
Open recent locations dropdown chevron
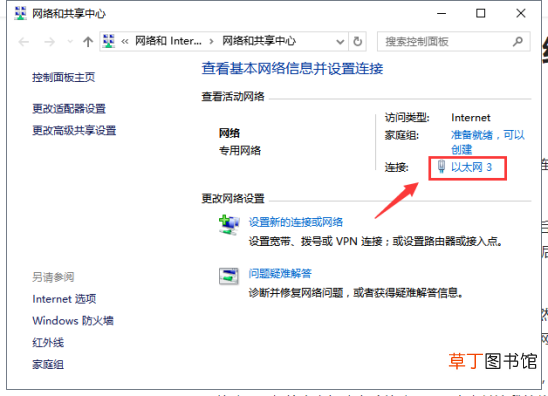click(x=70, y=42)
